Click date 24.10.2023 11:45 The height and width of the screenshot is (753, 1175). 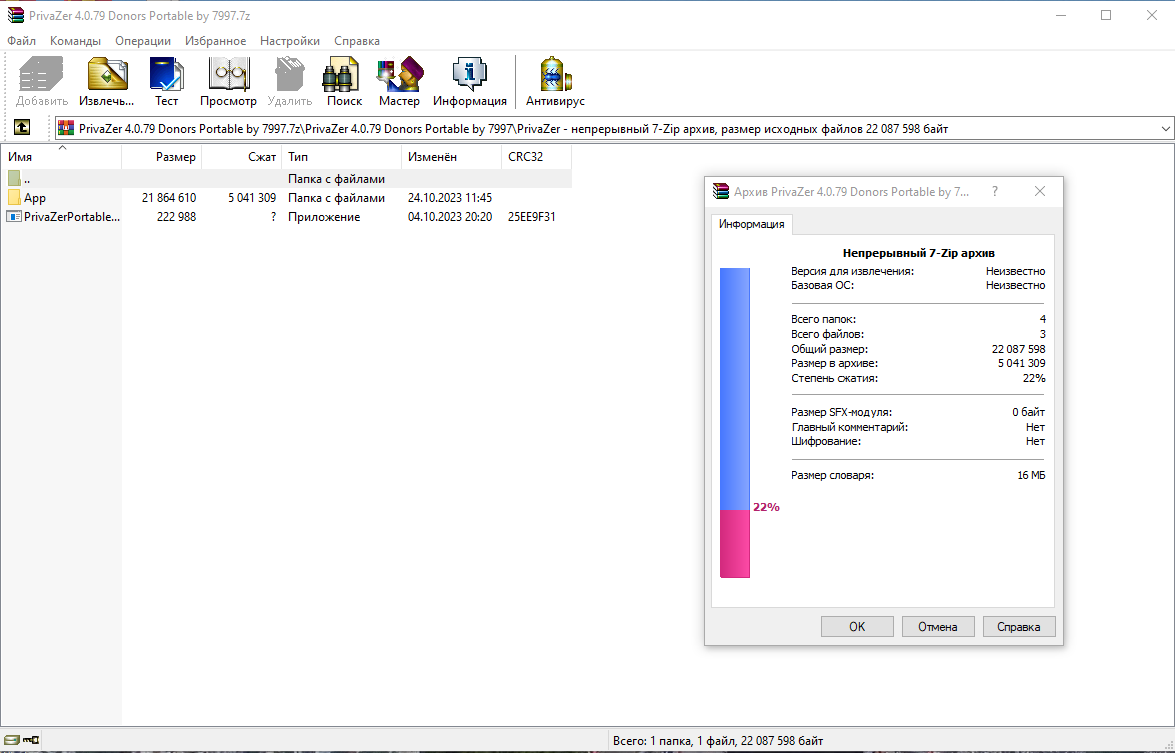pos(450,198)
